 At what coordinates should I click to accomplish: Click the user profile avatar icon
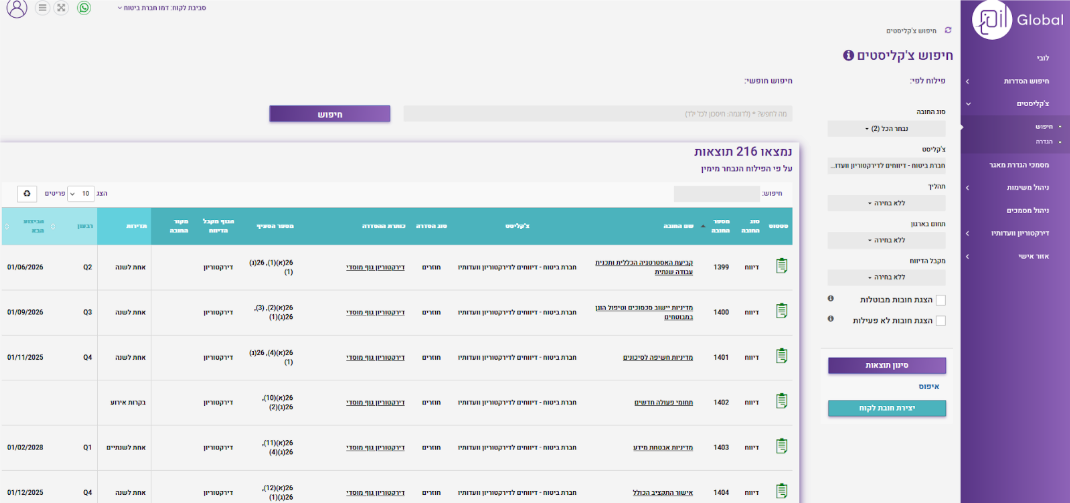click(x=17, y=9)
